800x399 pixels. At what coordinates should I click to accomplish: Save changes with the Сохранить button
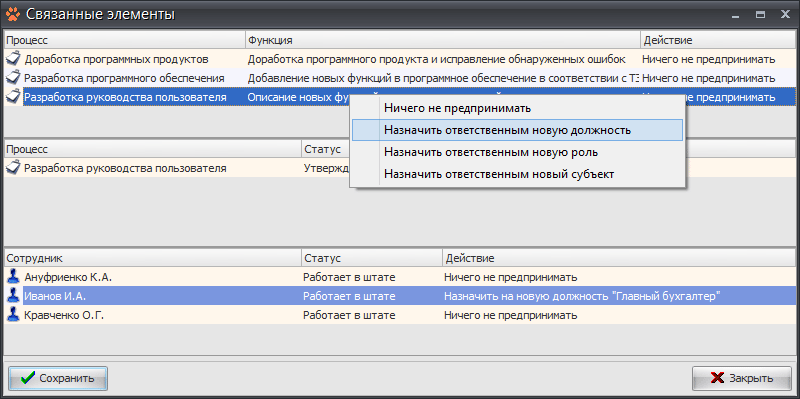(x=58, y=378)
